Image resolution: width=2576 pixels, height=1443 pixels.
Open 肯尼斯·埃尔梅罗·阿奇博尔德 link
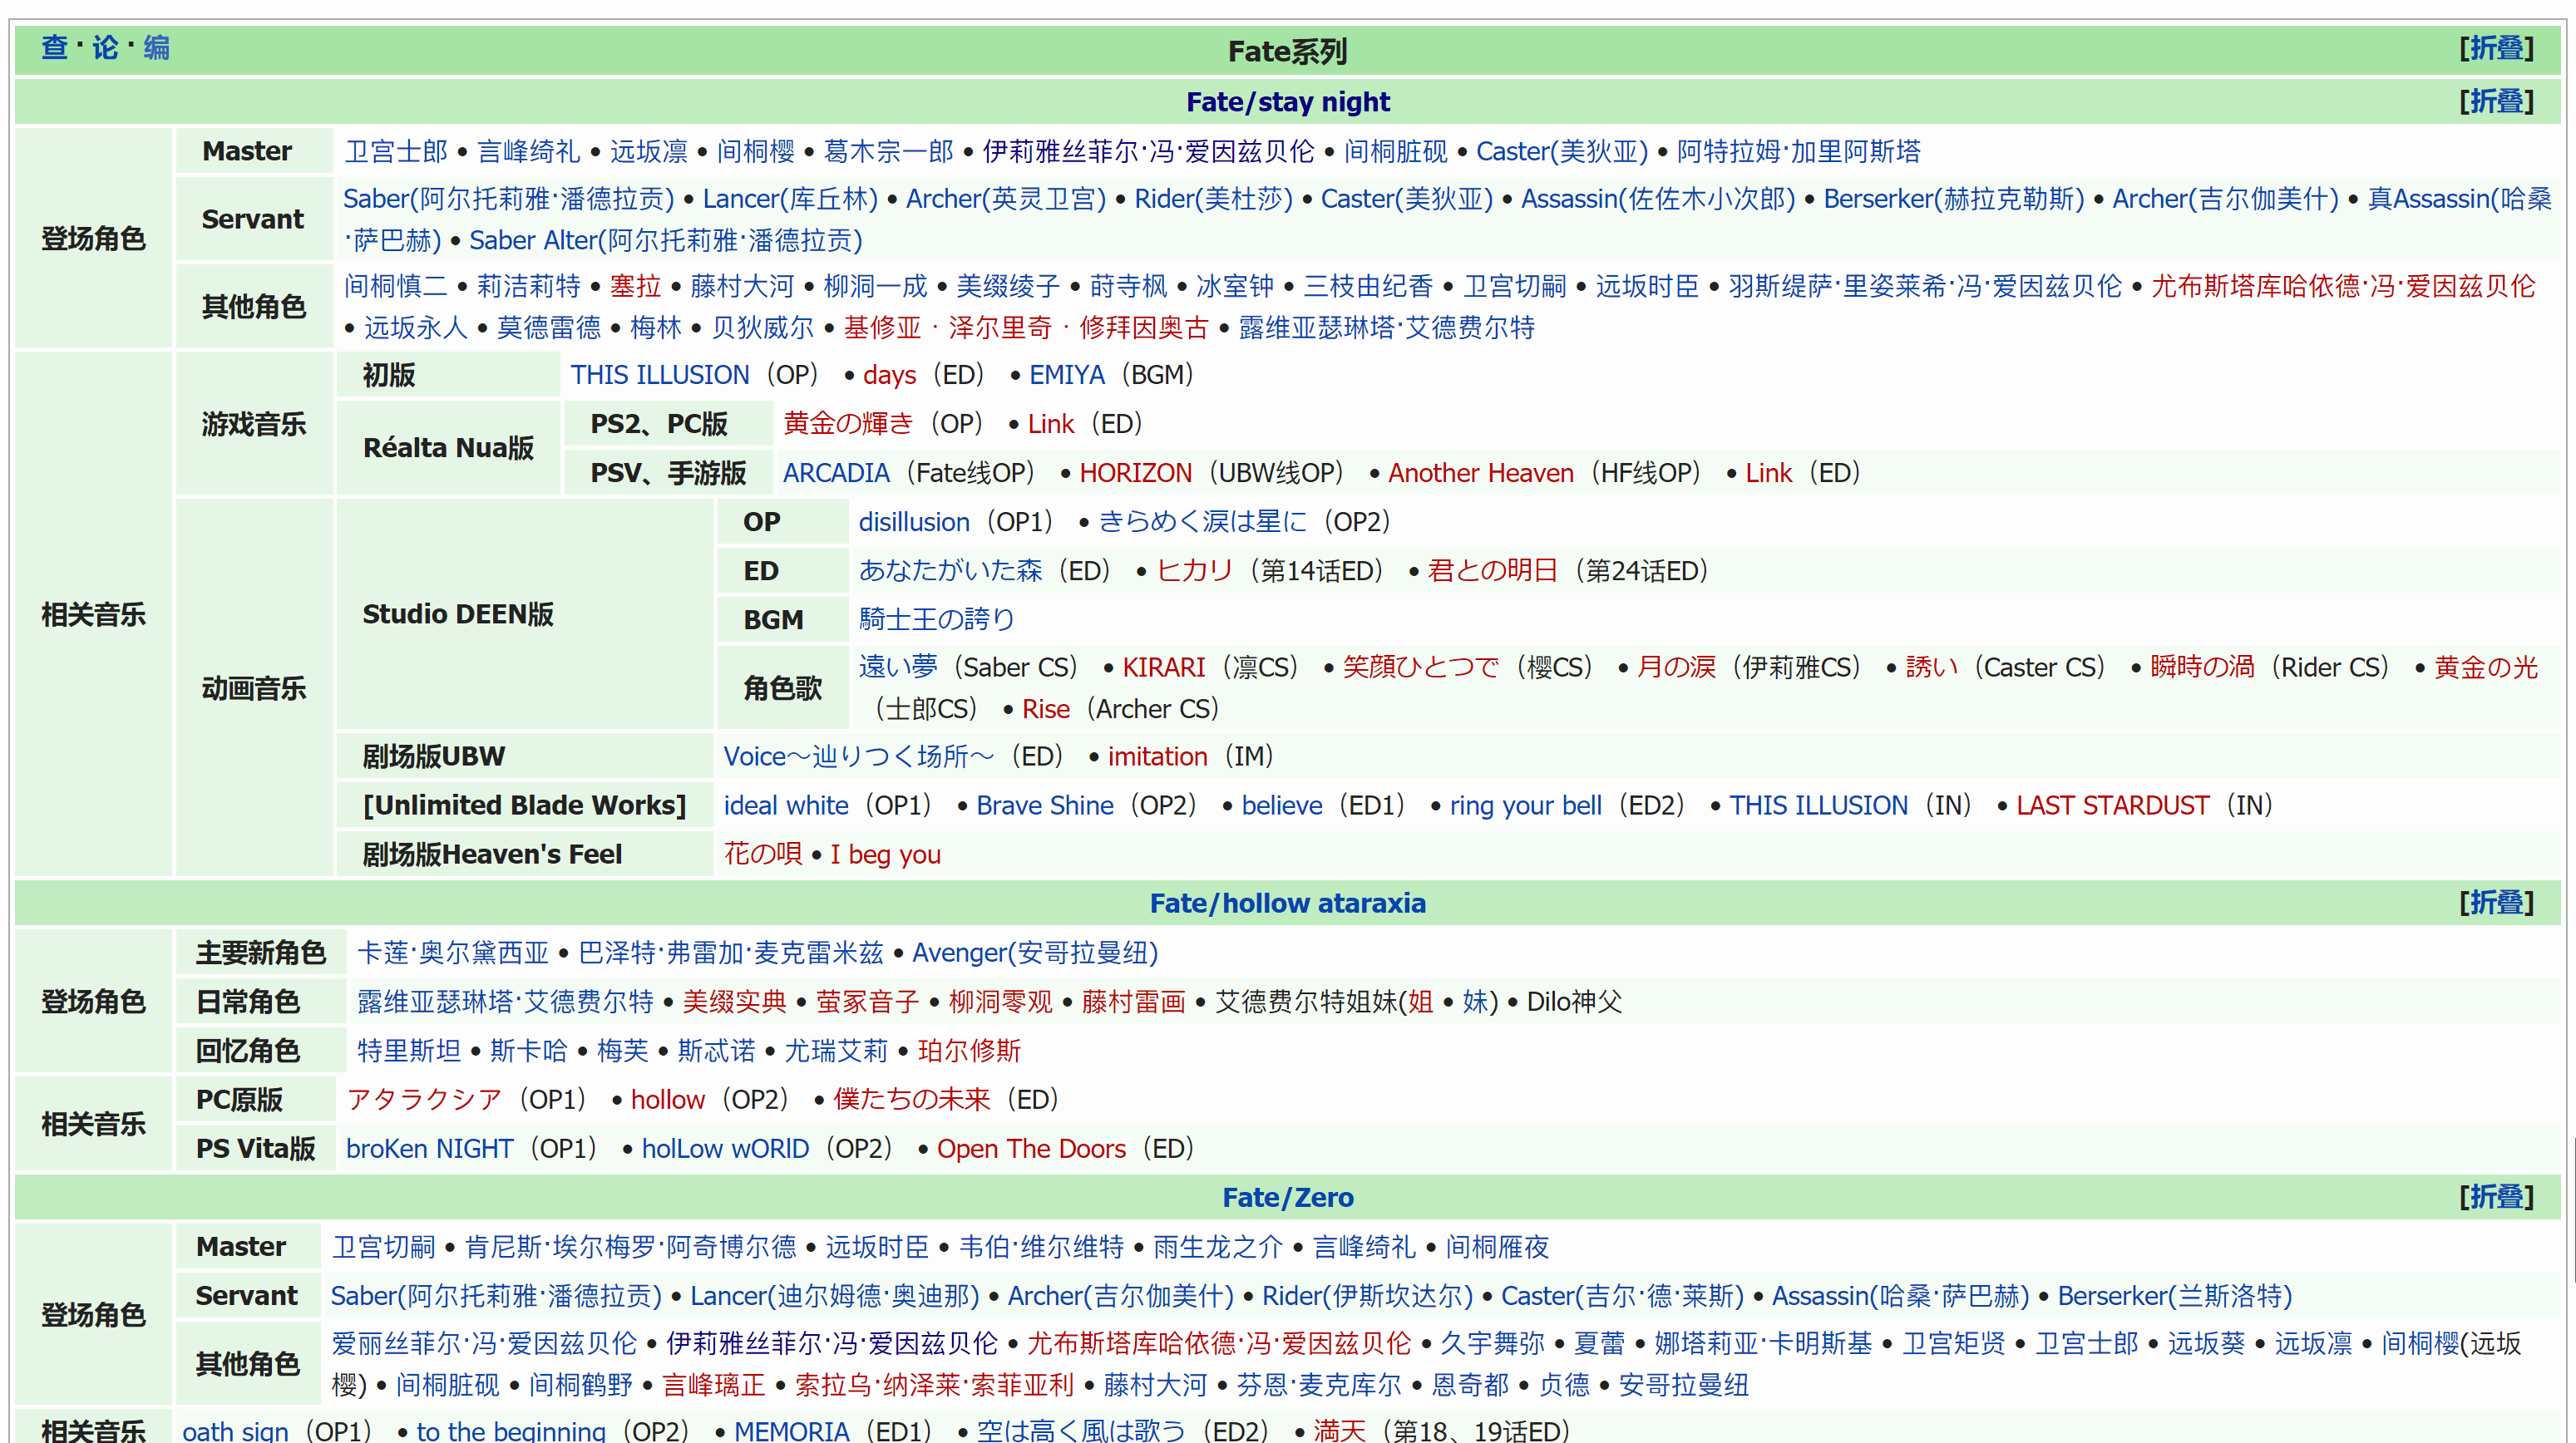tap(630, 1247)
